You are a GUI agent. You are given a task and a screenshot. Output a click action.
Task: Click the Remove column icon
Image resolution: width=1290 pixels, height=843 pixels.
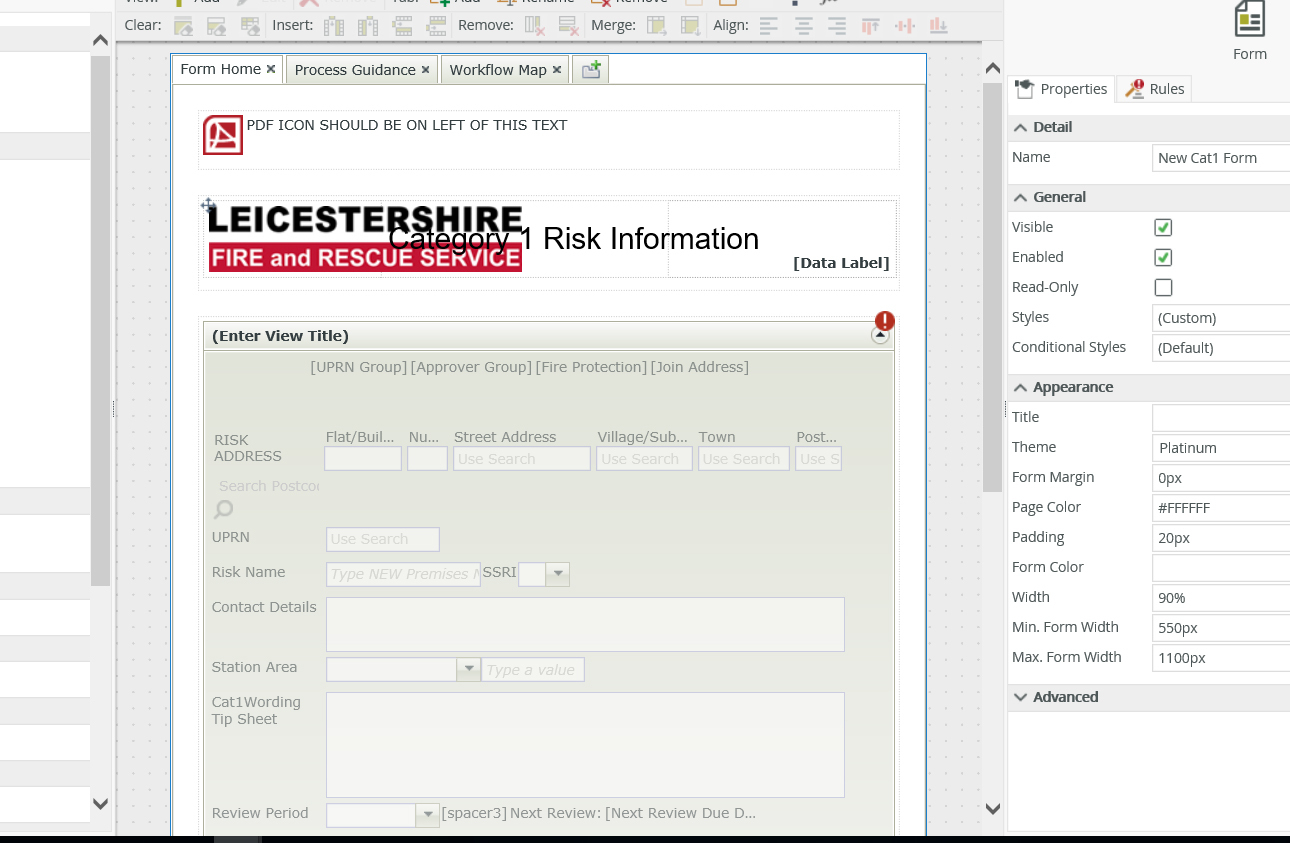point(535,26)
